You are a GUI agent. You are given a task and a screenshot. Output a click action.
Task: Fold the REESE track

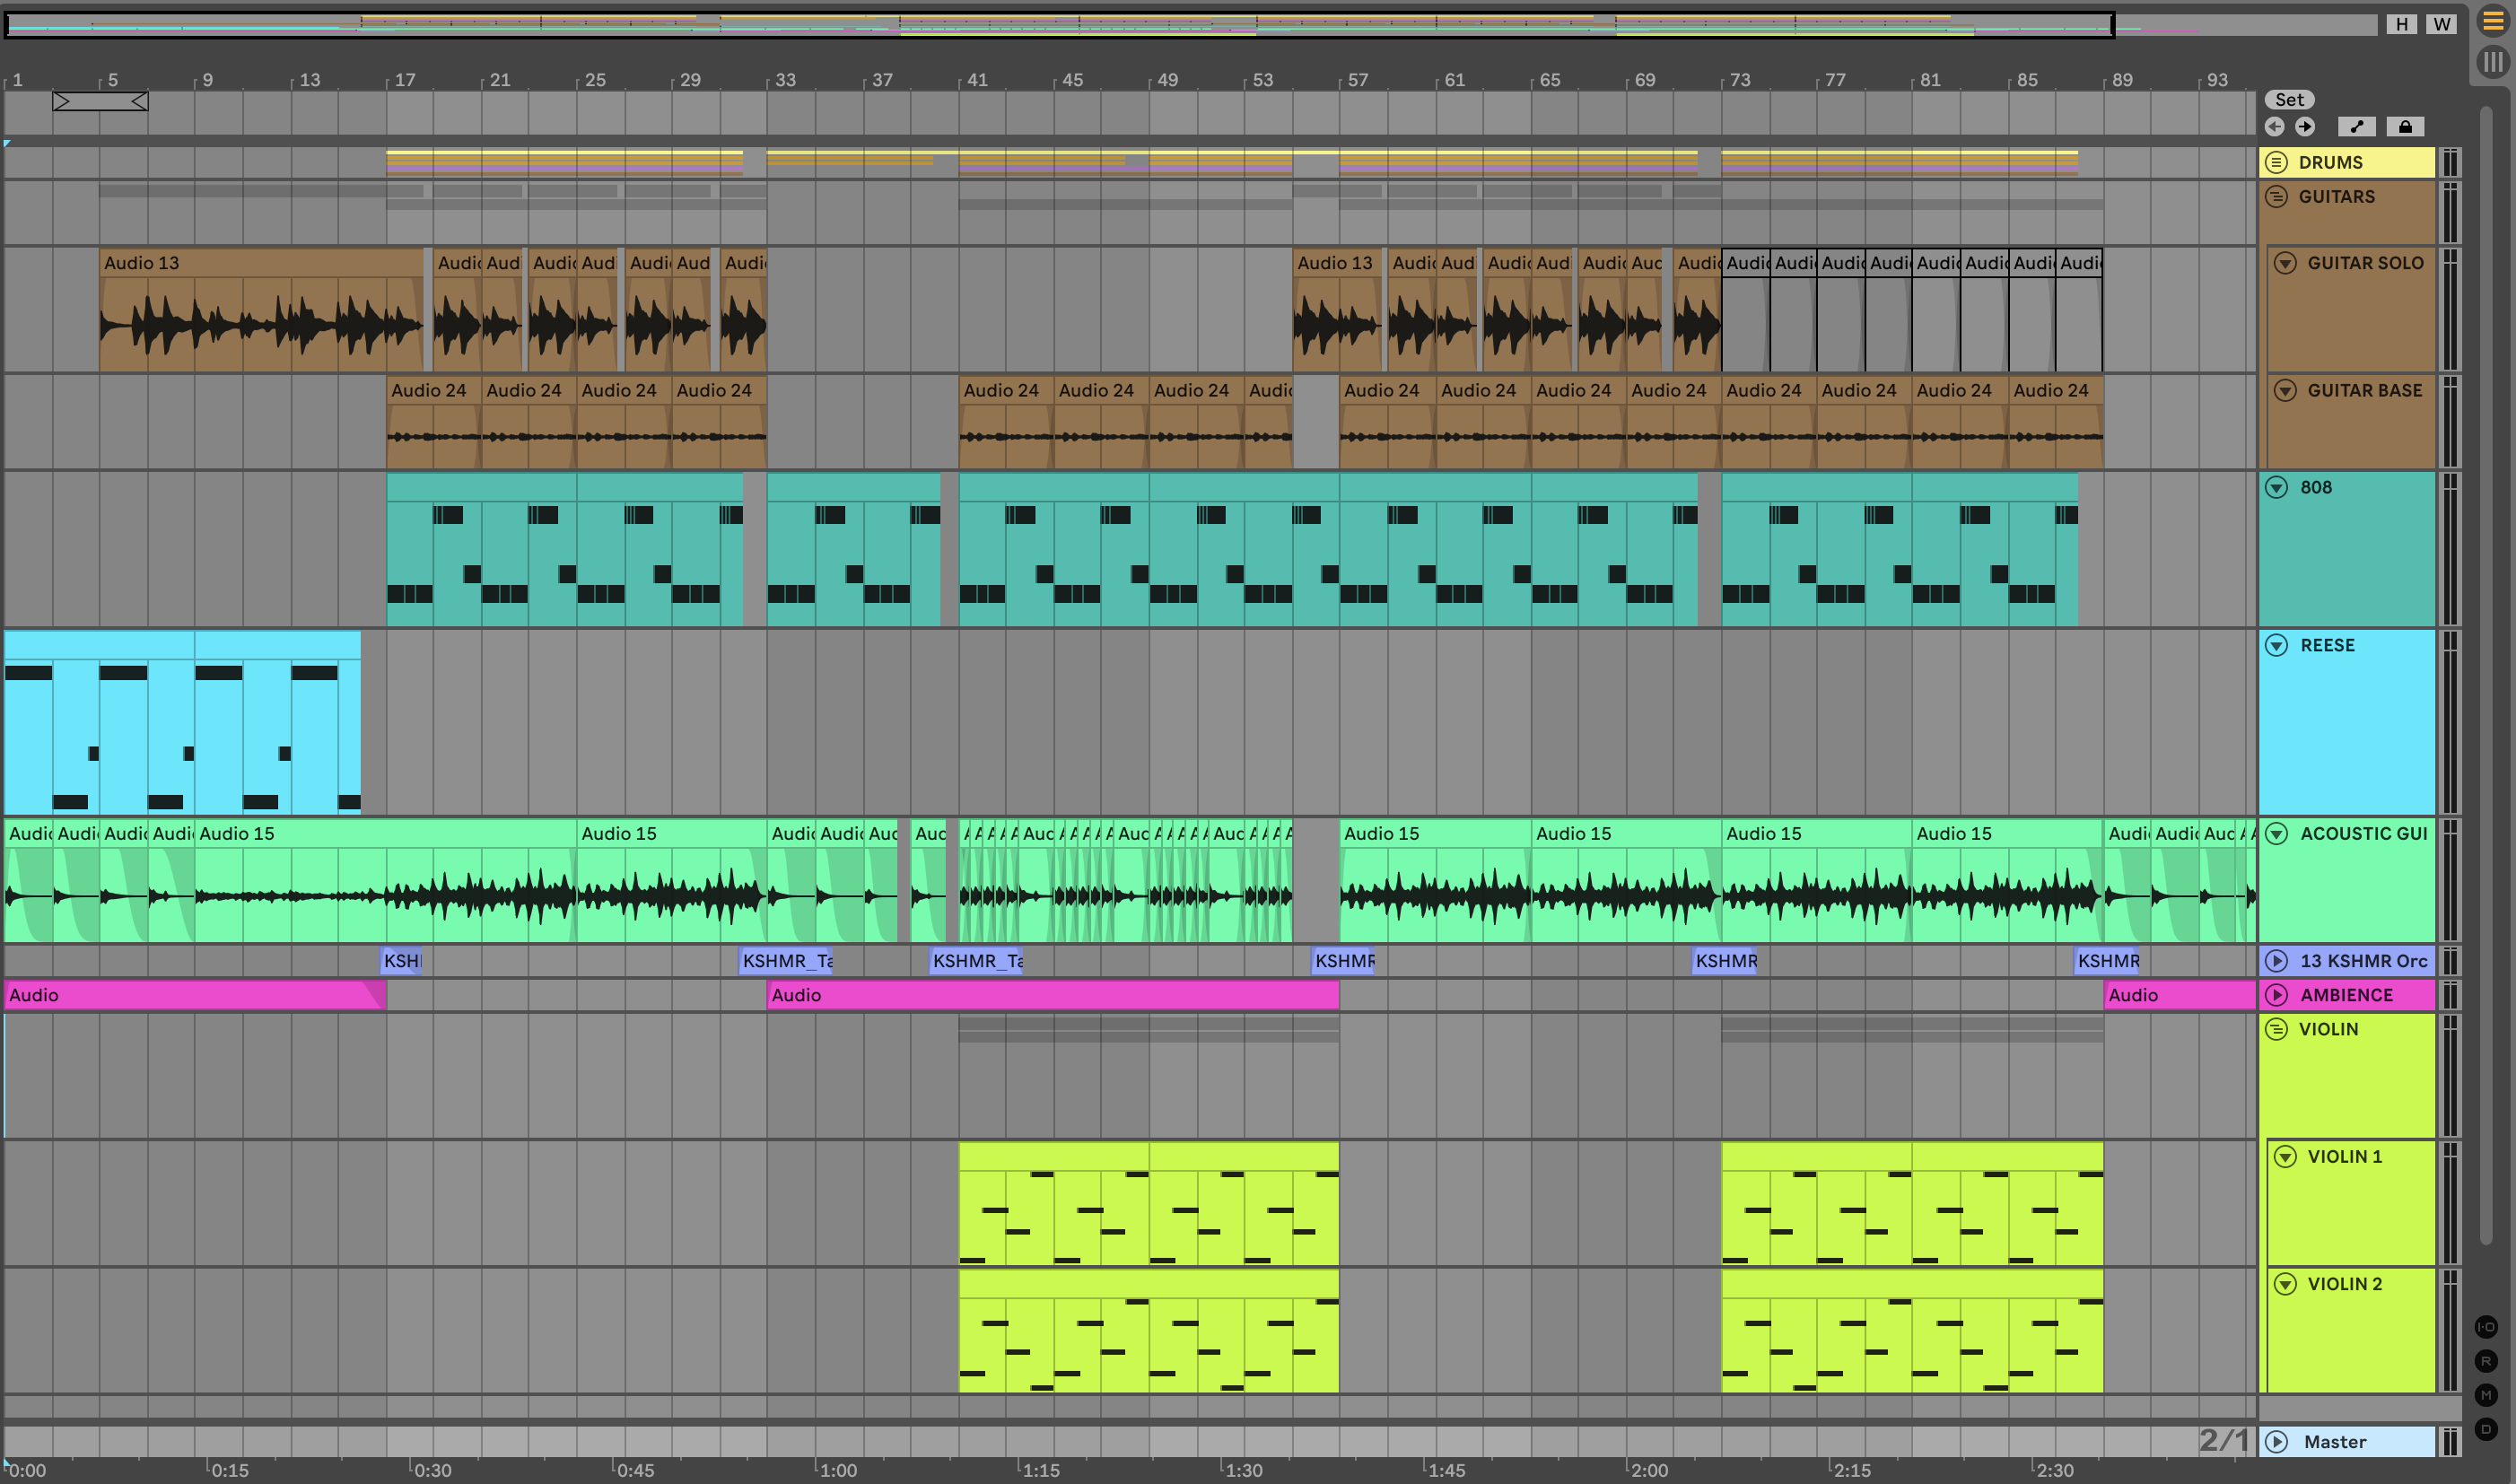(x=2276, y=645)
